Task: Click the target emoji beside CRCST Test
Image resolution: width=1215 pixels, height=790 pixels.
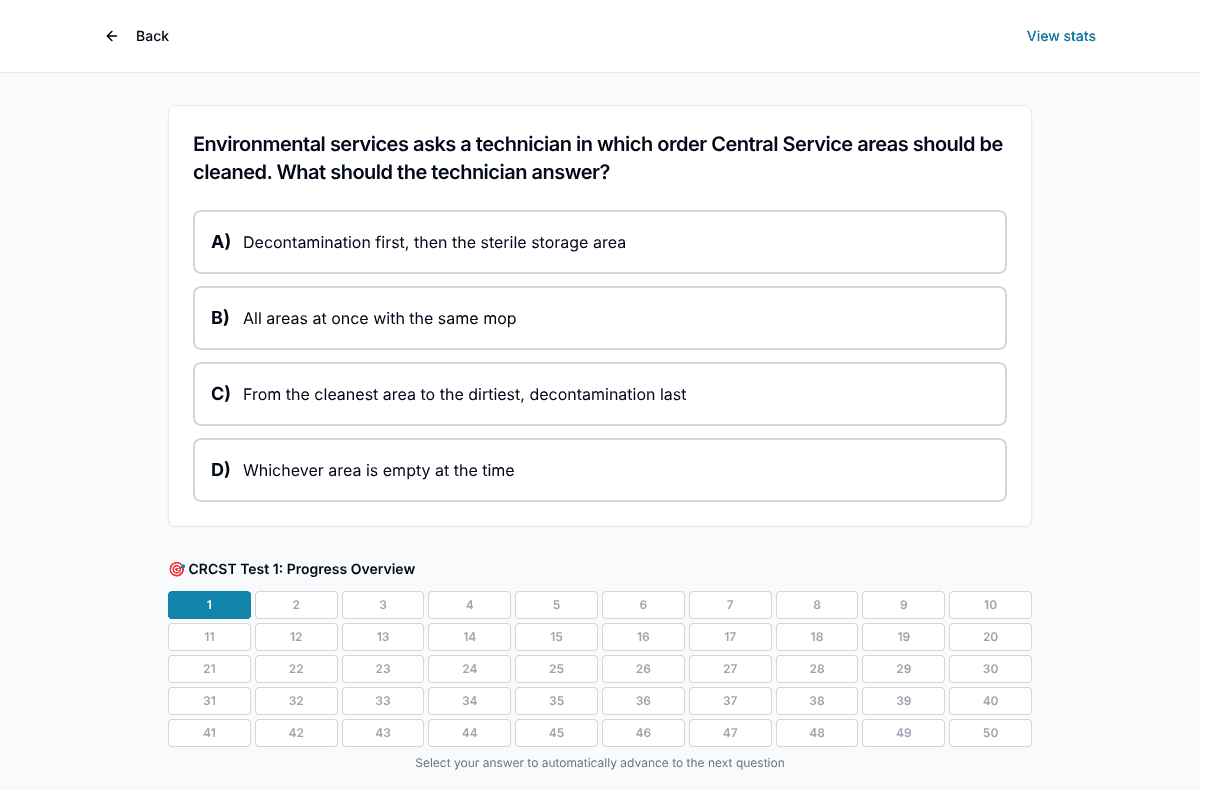Action: tap(177, 569)
